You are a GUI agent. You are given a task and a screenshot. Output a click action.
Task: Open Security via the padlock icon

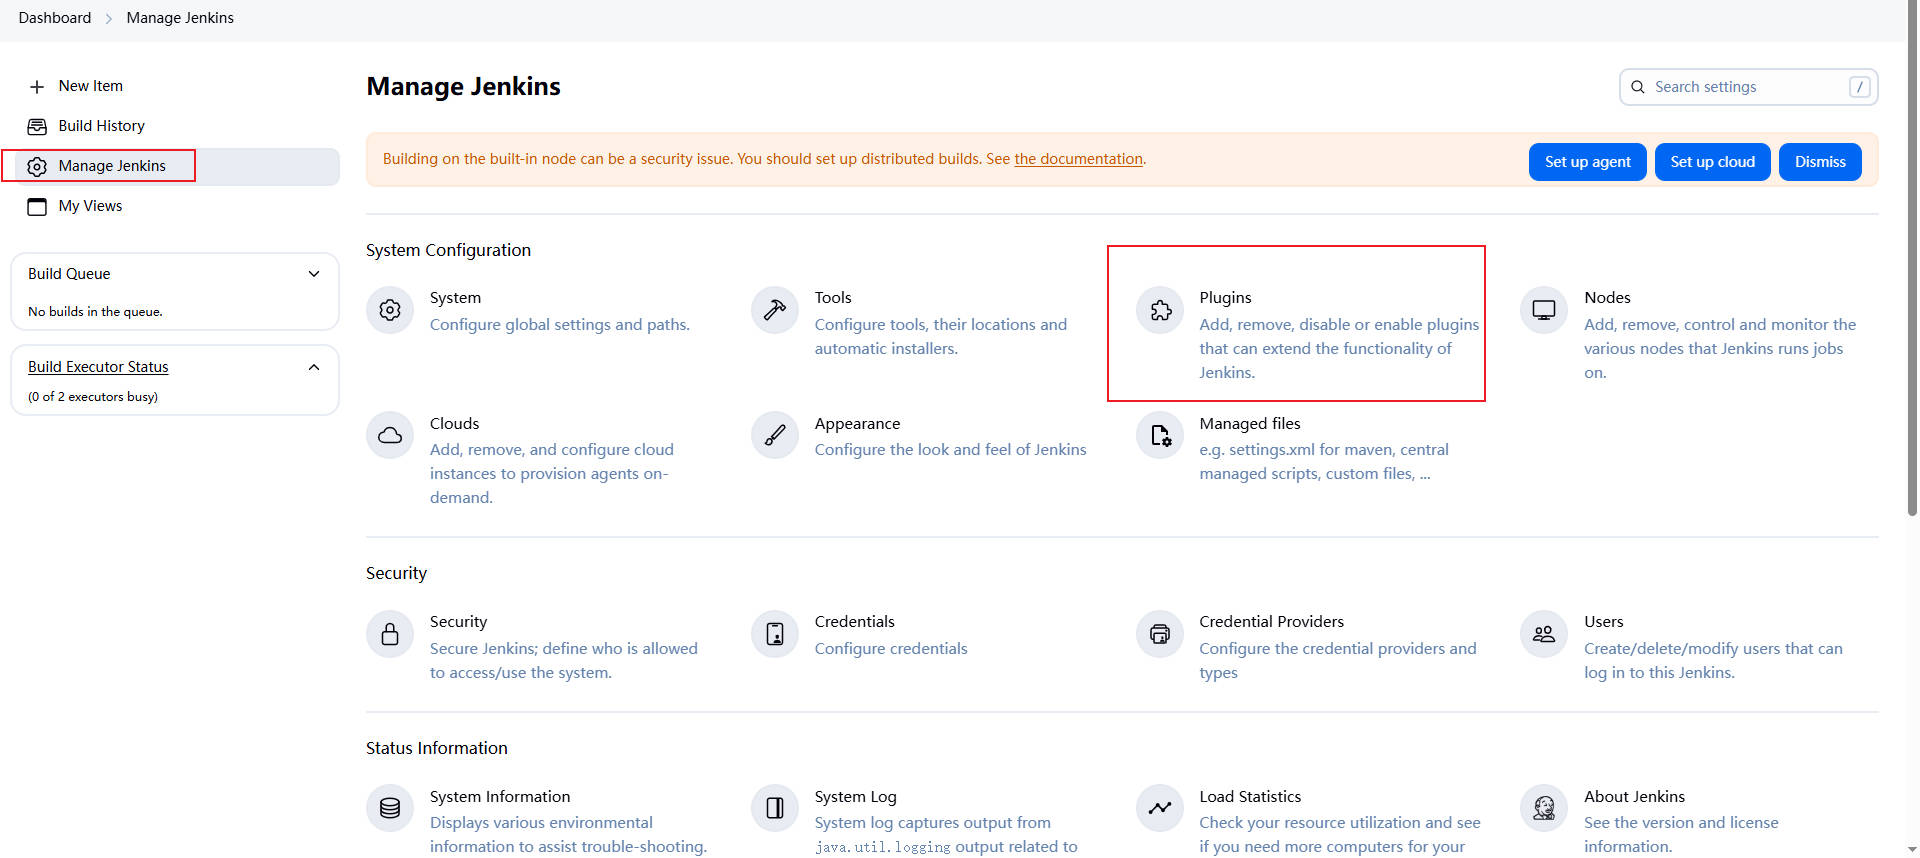(x=390, y=634)
